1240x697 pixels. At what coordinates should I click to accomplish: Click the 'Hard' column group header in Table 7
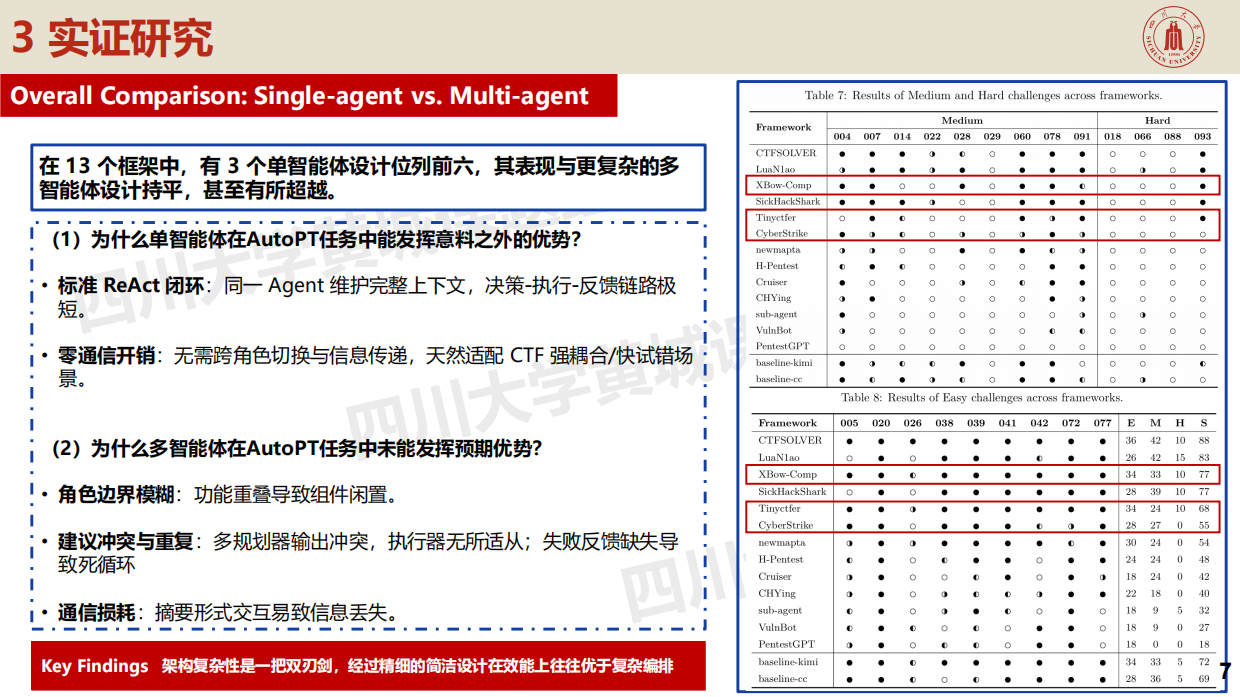(x=1157, y=120)
